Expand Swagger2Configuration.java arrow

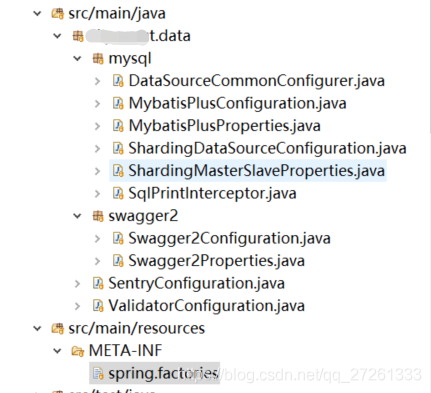pyautogui.click(x=97, y=239)
